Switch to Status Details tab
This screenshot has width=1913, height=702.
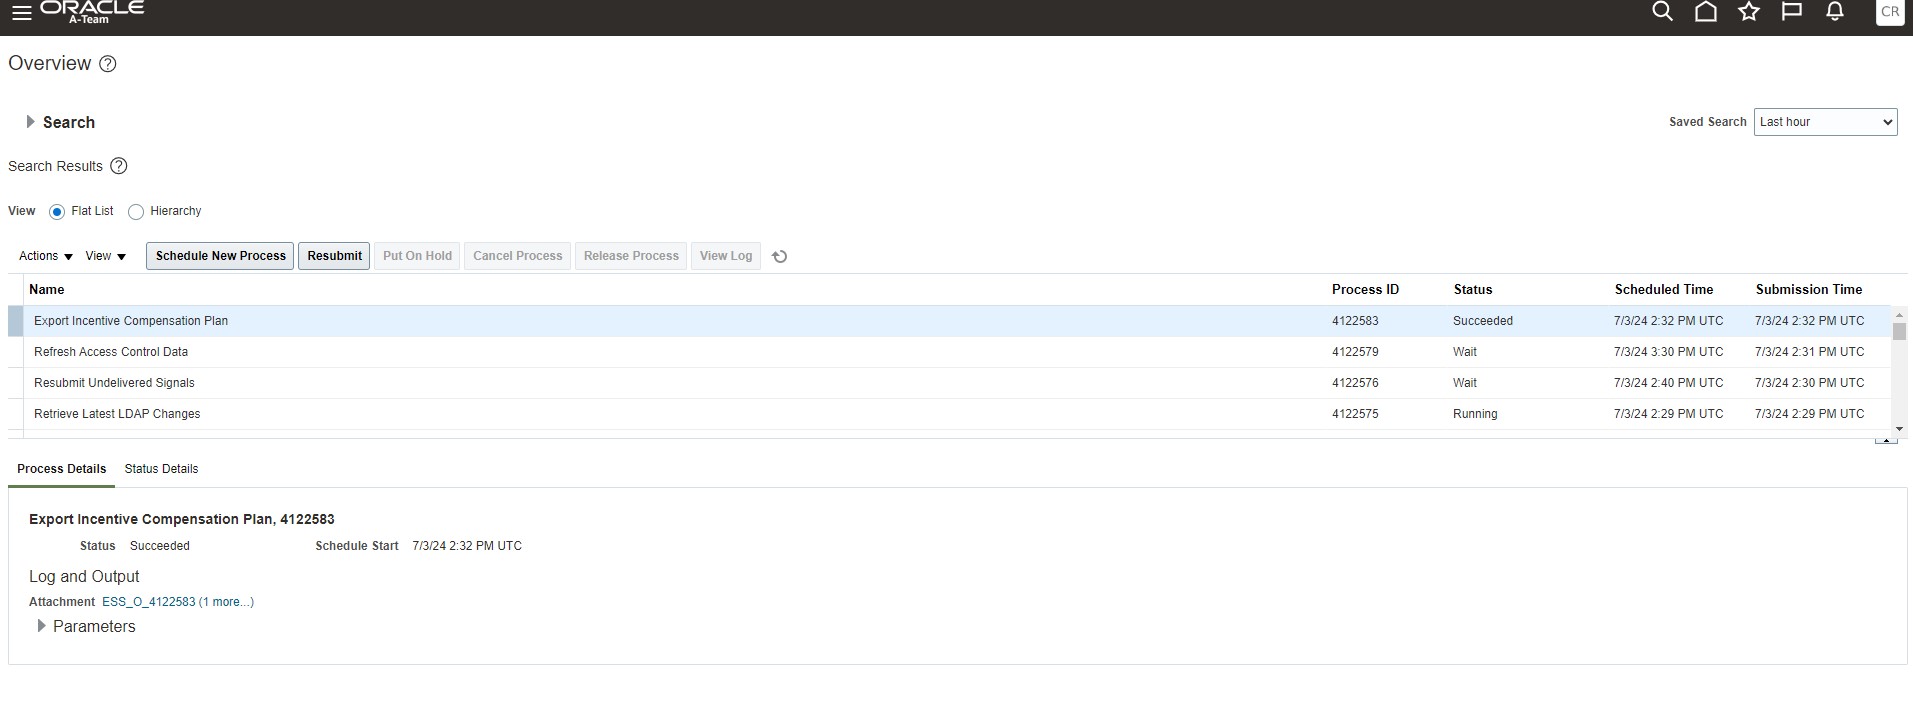161,469
